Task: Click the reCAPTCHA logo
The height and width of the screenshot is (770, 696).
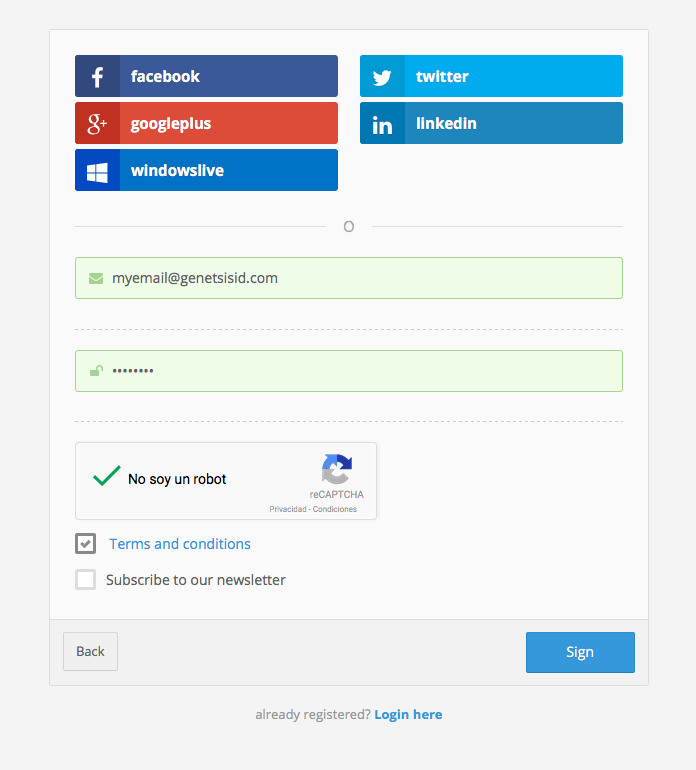Action: coord(336,470)
